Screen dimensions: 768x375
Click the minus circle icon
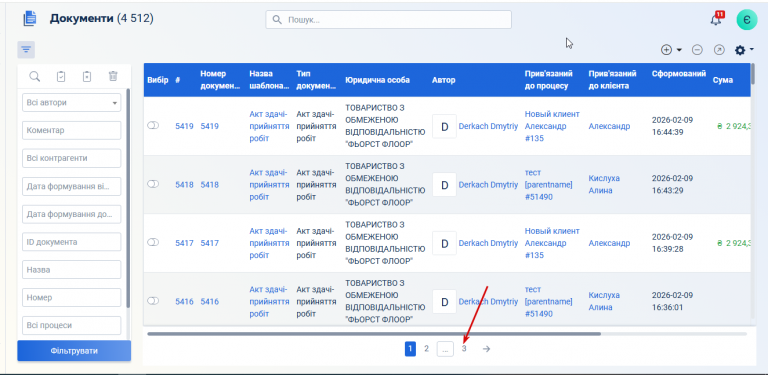coord(697,50)
